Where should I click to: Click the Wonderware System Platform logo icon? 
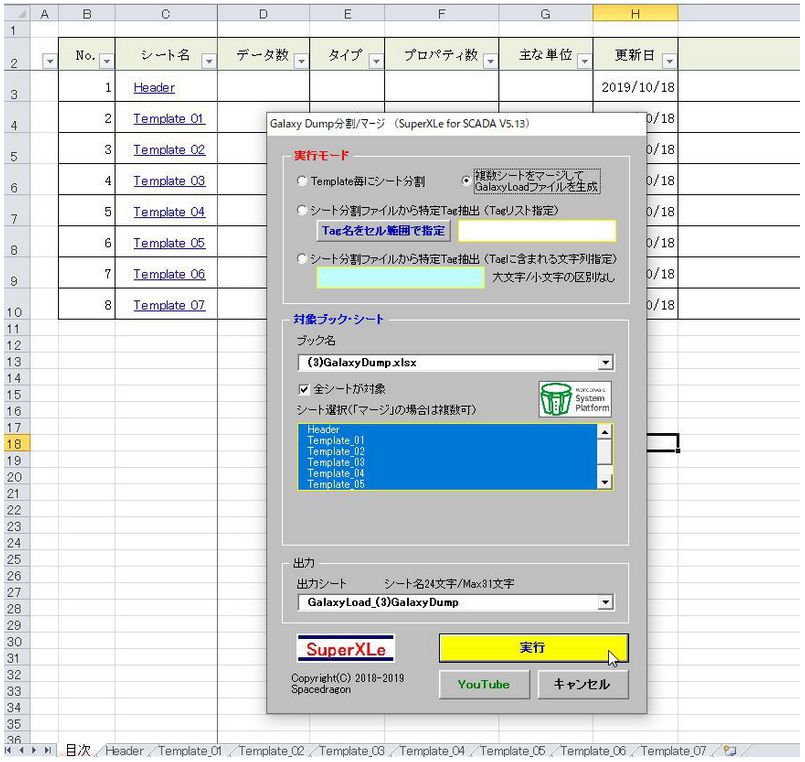(575, 399)
